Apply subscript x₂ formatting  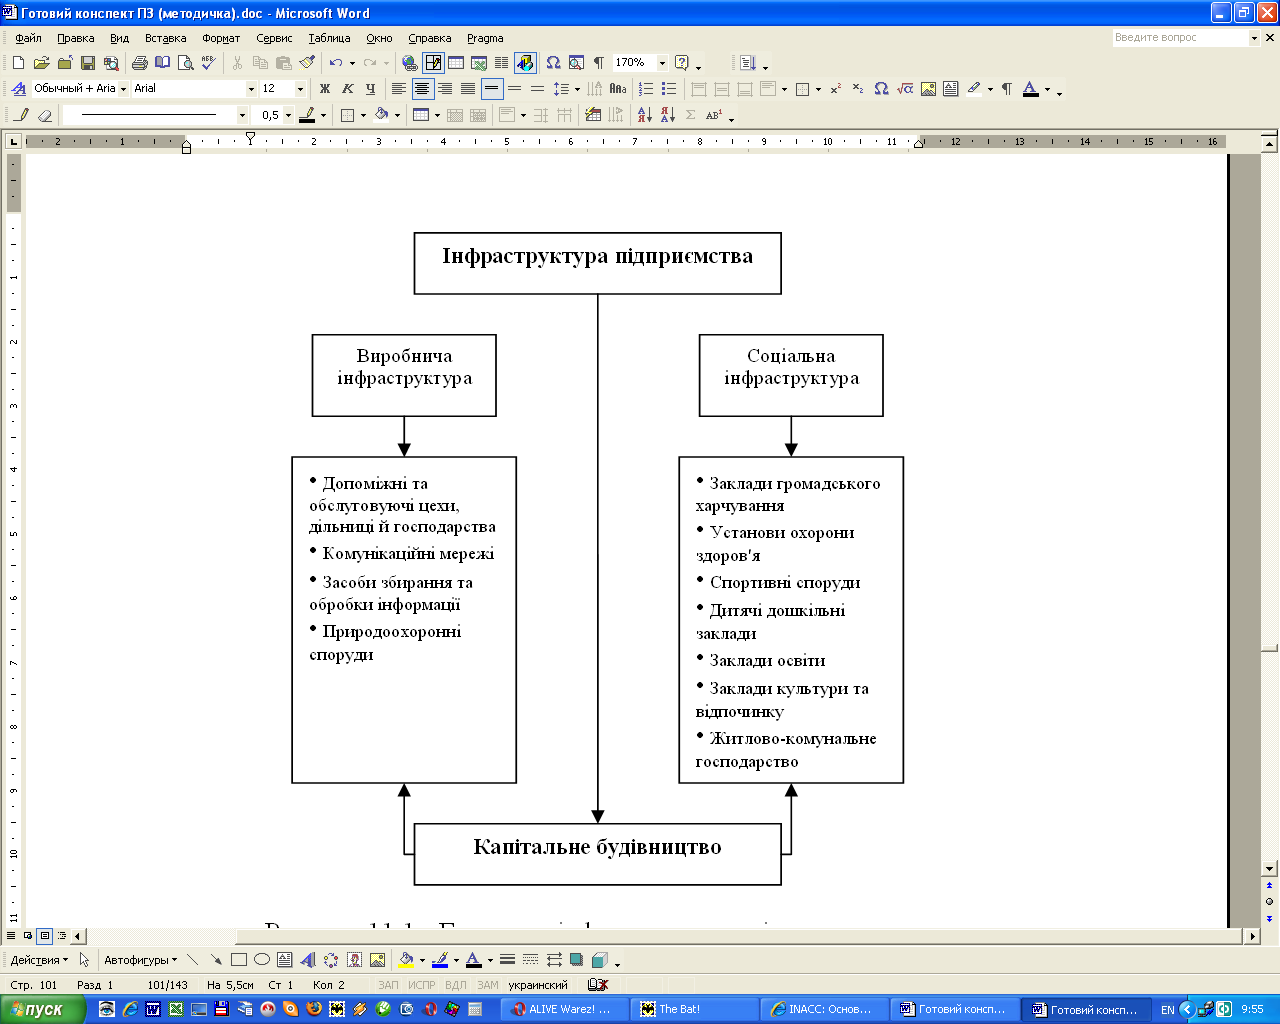(858, 89)
